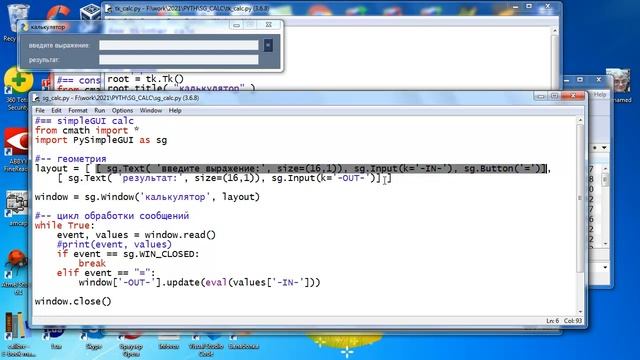Click the 'break' keyword line
640x360 pixels.
point(92,263)
